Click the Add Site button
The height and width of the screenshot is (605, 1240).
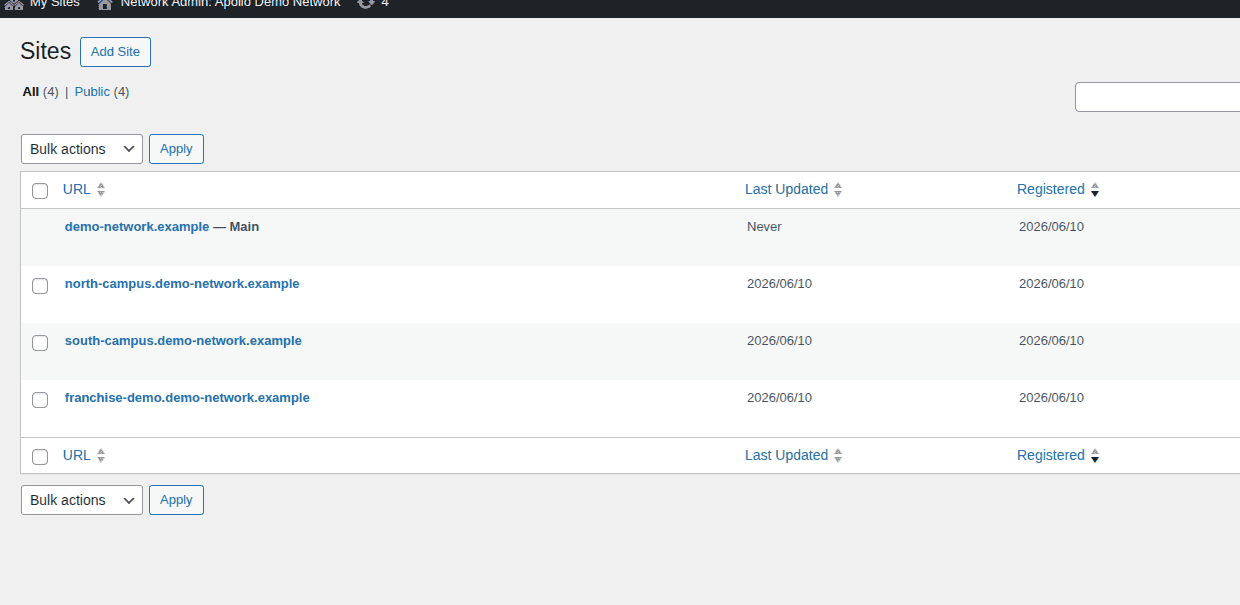pyautogui.click(x=115, y=52)
